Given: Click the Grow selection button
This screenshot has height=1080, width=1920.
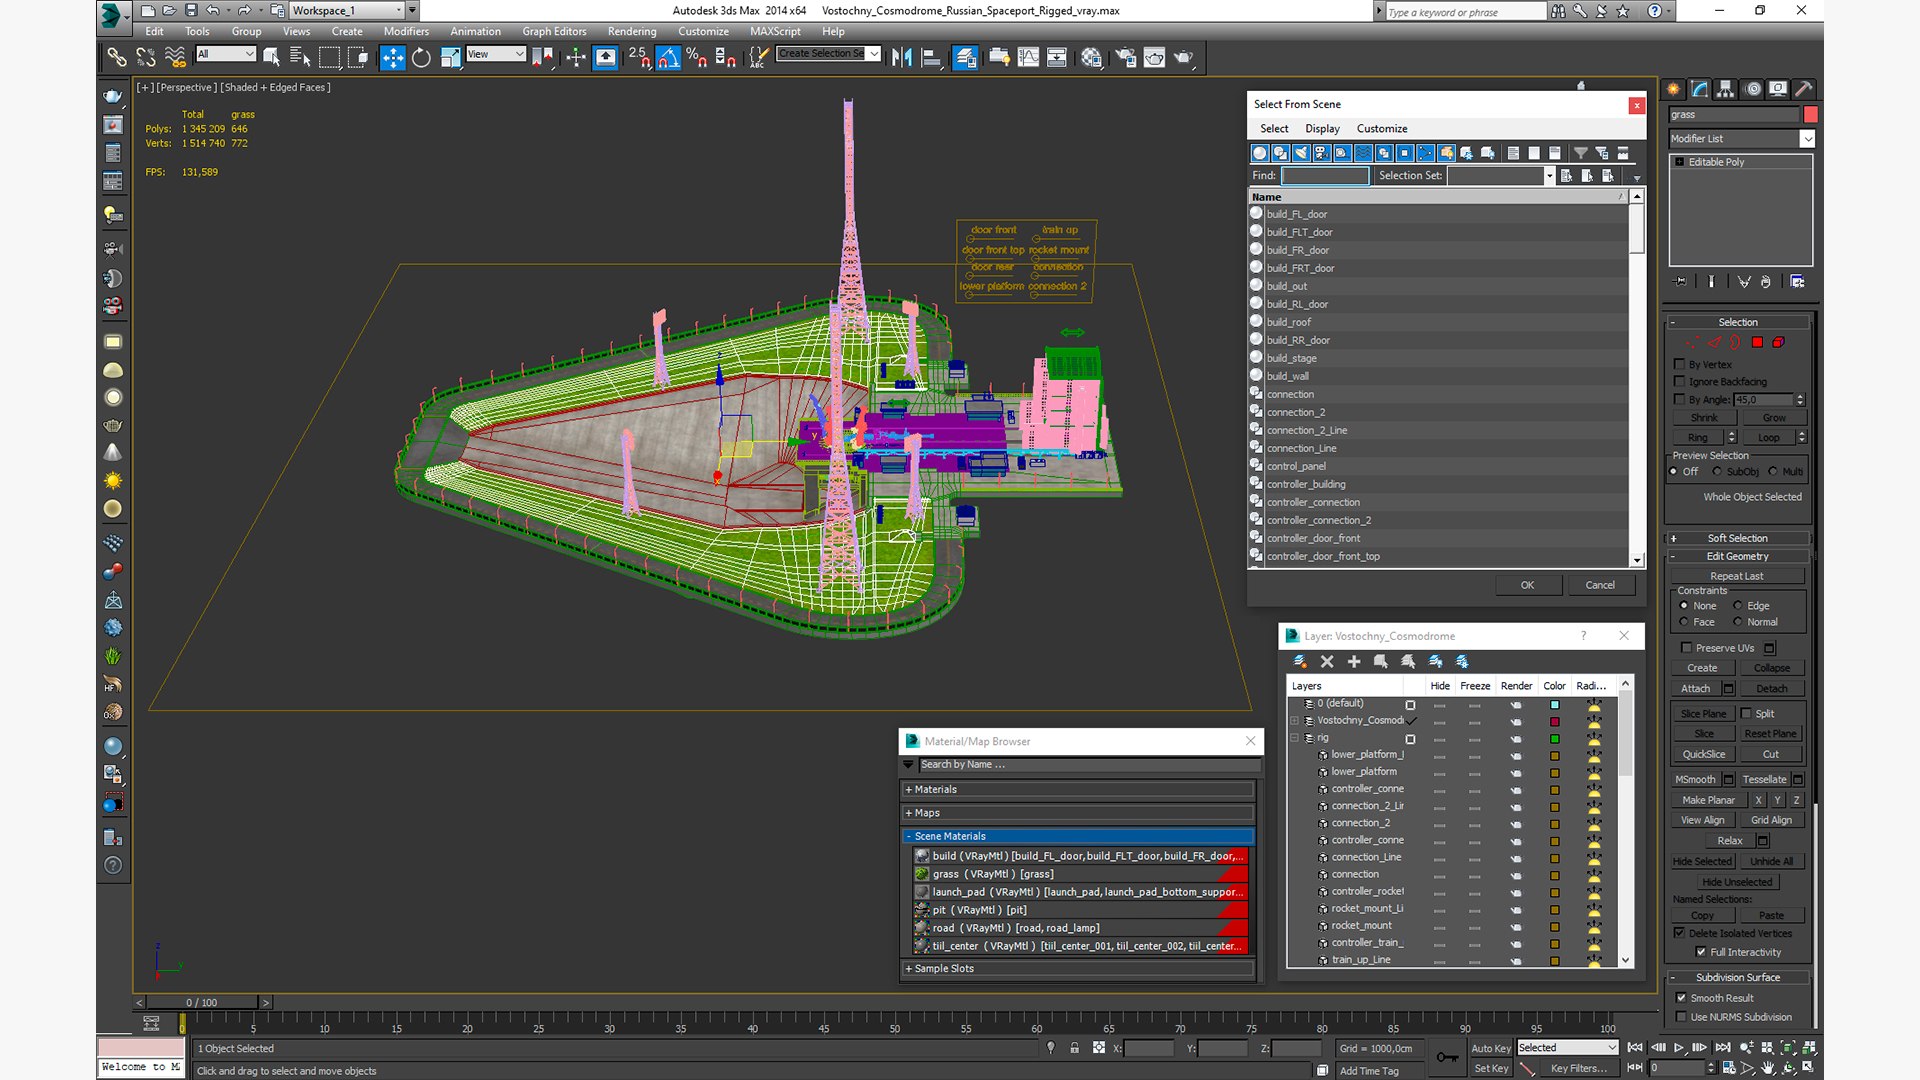Looking at the screenshot, I should click(x=1774, y=418).
